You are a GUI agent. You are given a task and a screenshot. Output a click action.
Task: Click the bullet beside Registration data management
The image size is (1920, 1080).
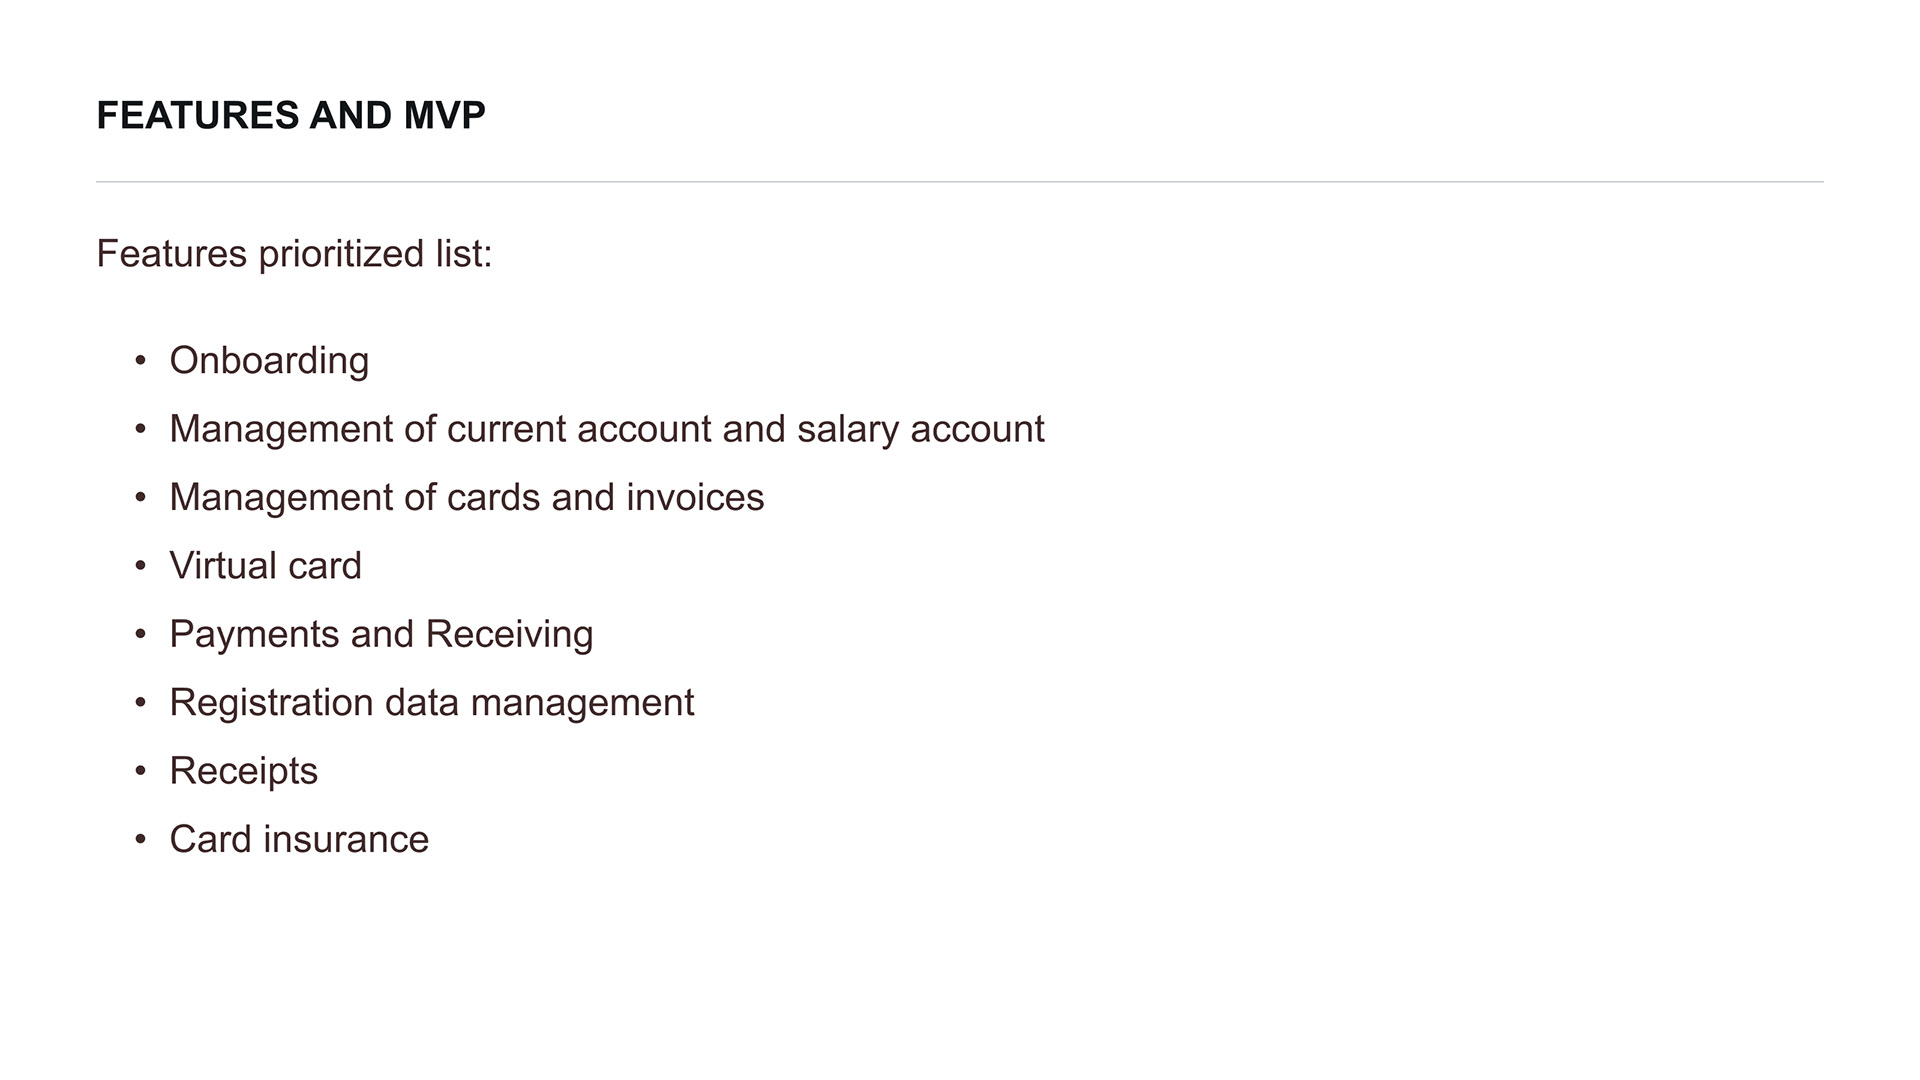click(141, 703)
